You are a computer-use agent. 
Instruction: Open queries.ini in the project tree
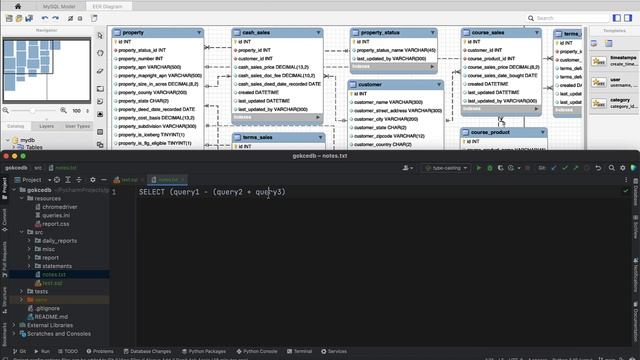tap(52, 216)
